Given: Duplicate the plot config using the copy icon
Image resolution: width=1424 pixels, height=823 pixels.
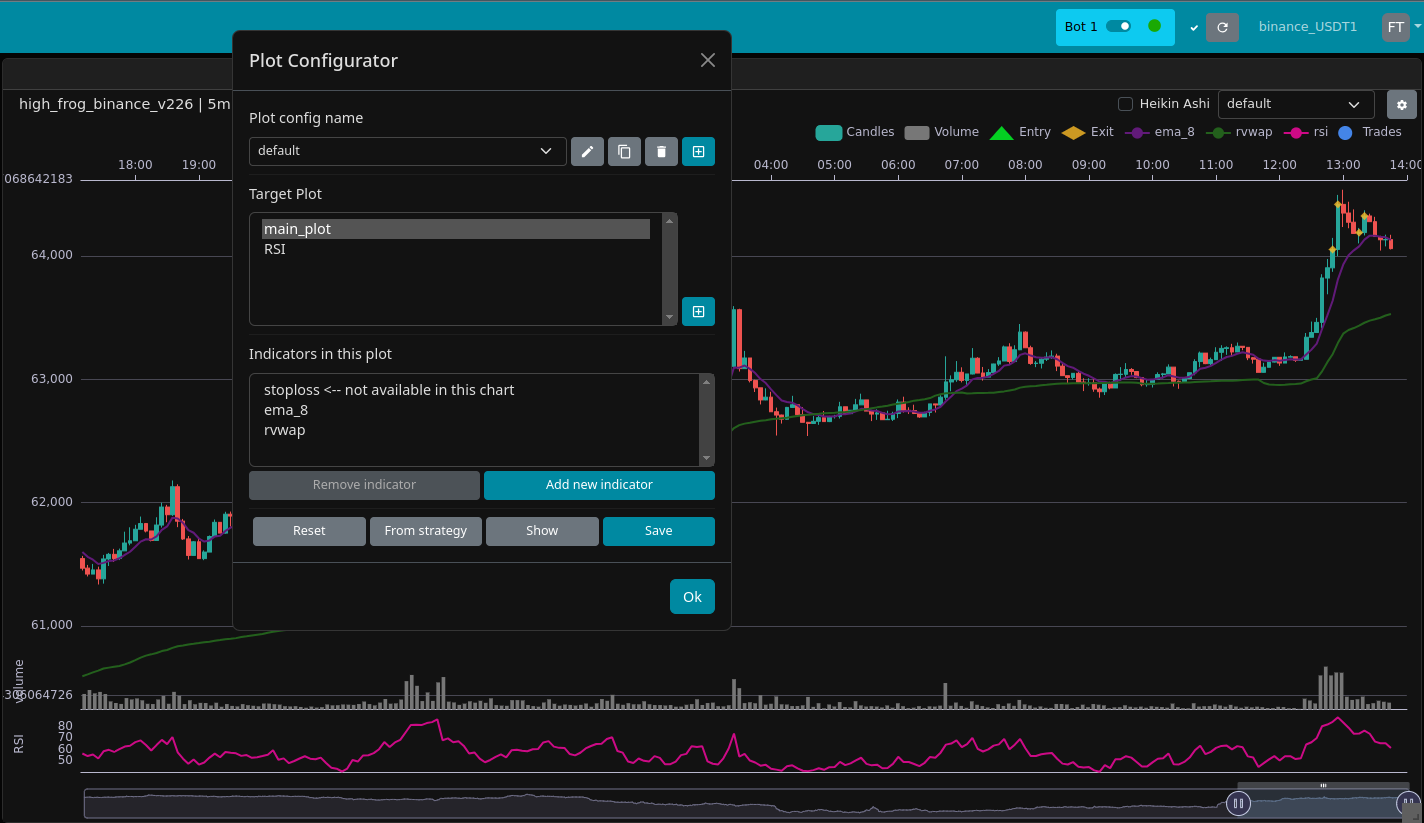Looking at the screenshot, I should pos(624,151).
